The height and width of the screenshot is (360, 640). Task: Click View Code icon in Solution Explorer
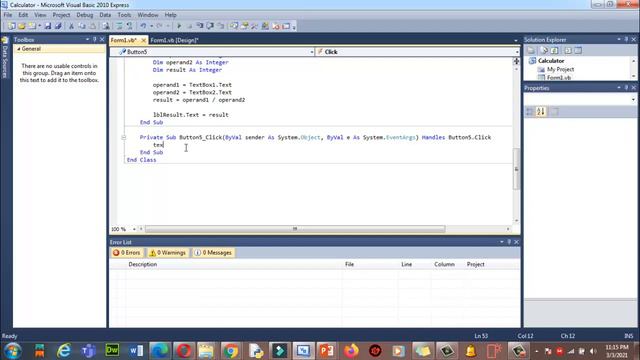click(568, 51)
